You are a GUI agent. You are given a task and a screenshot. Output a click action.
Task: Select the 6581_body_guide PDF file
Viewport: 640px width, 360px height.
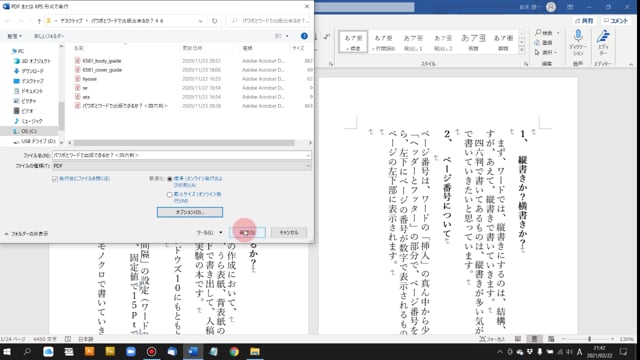102,61
